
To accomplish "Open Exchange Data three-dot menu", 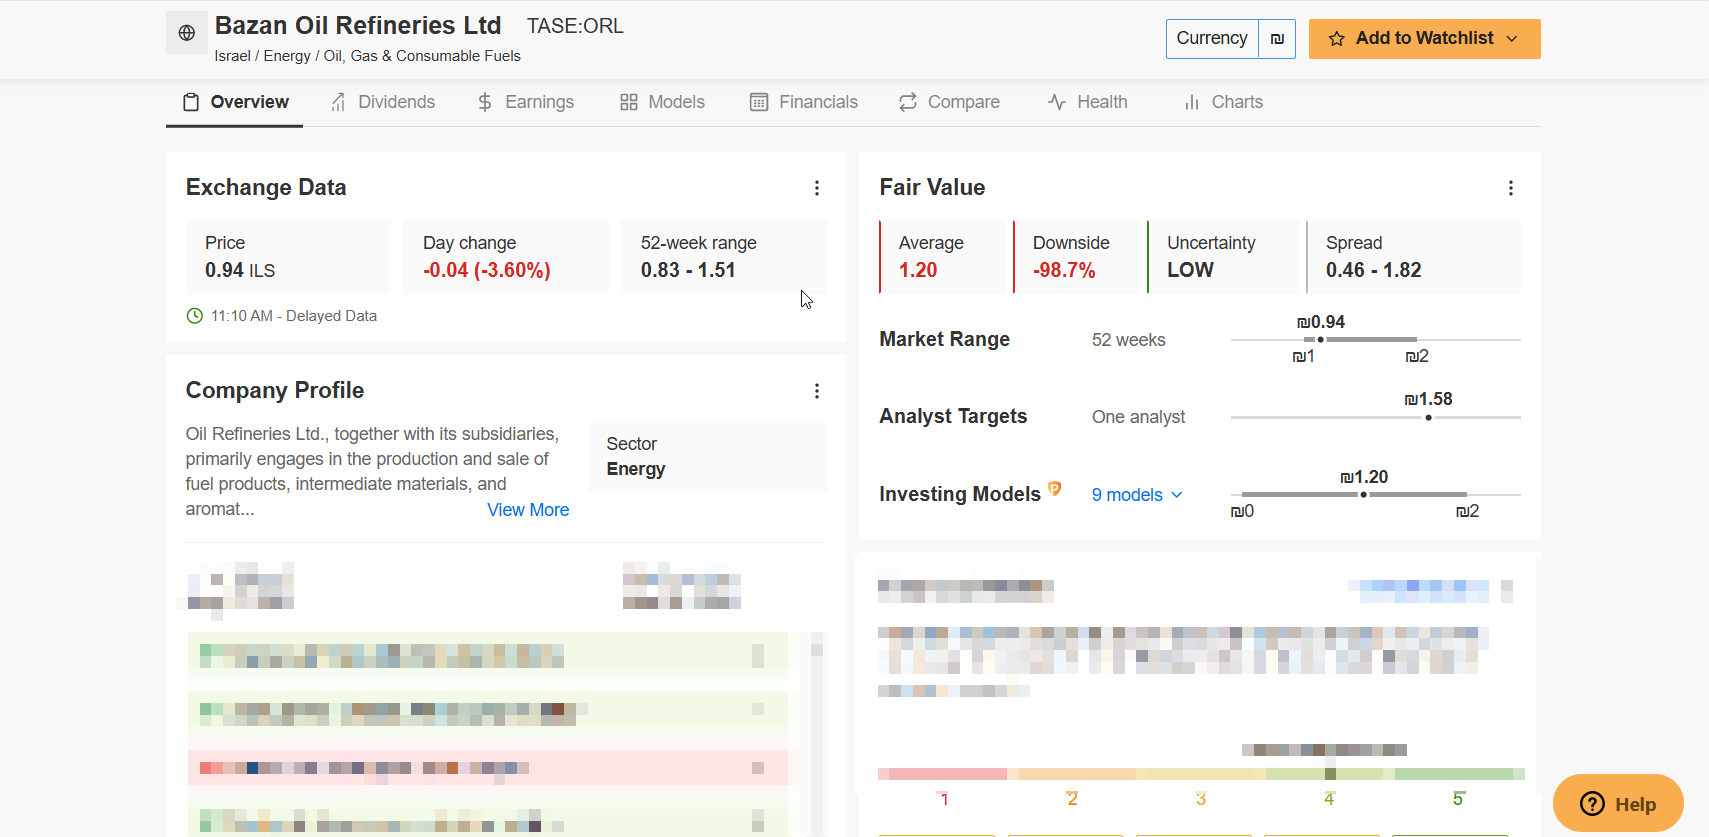I will coord(817,188).
